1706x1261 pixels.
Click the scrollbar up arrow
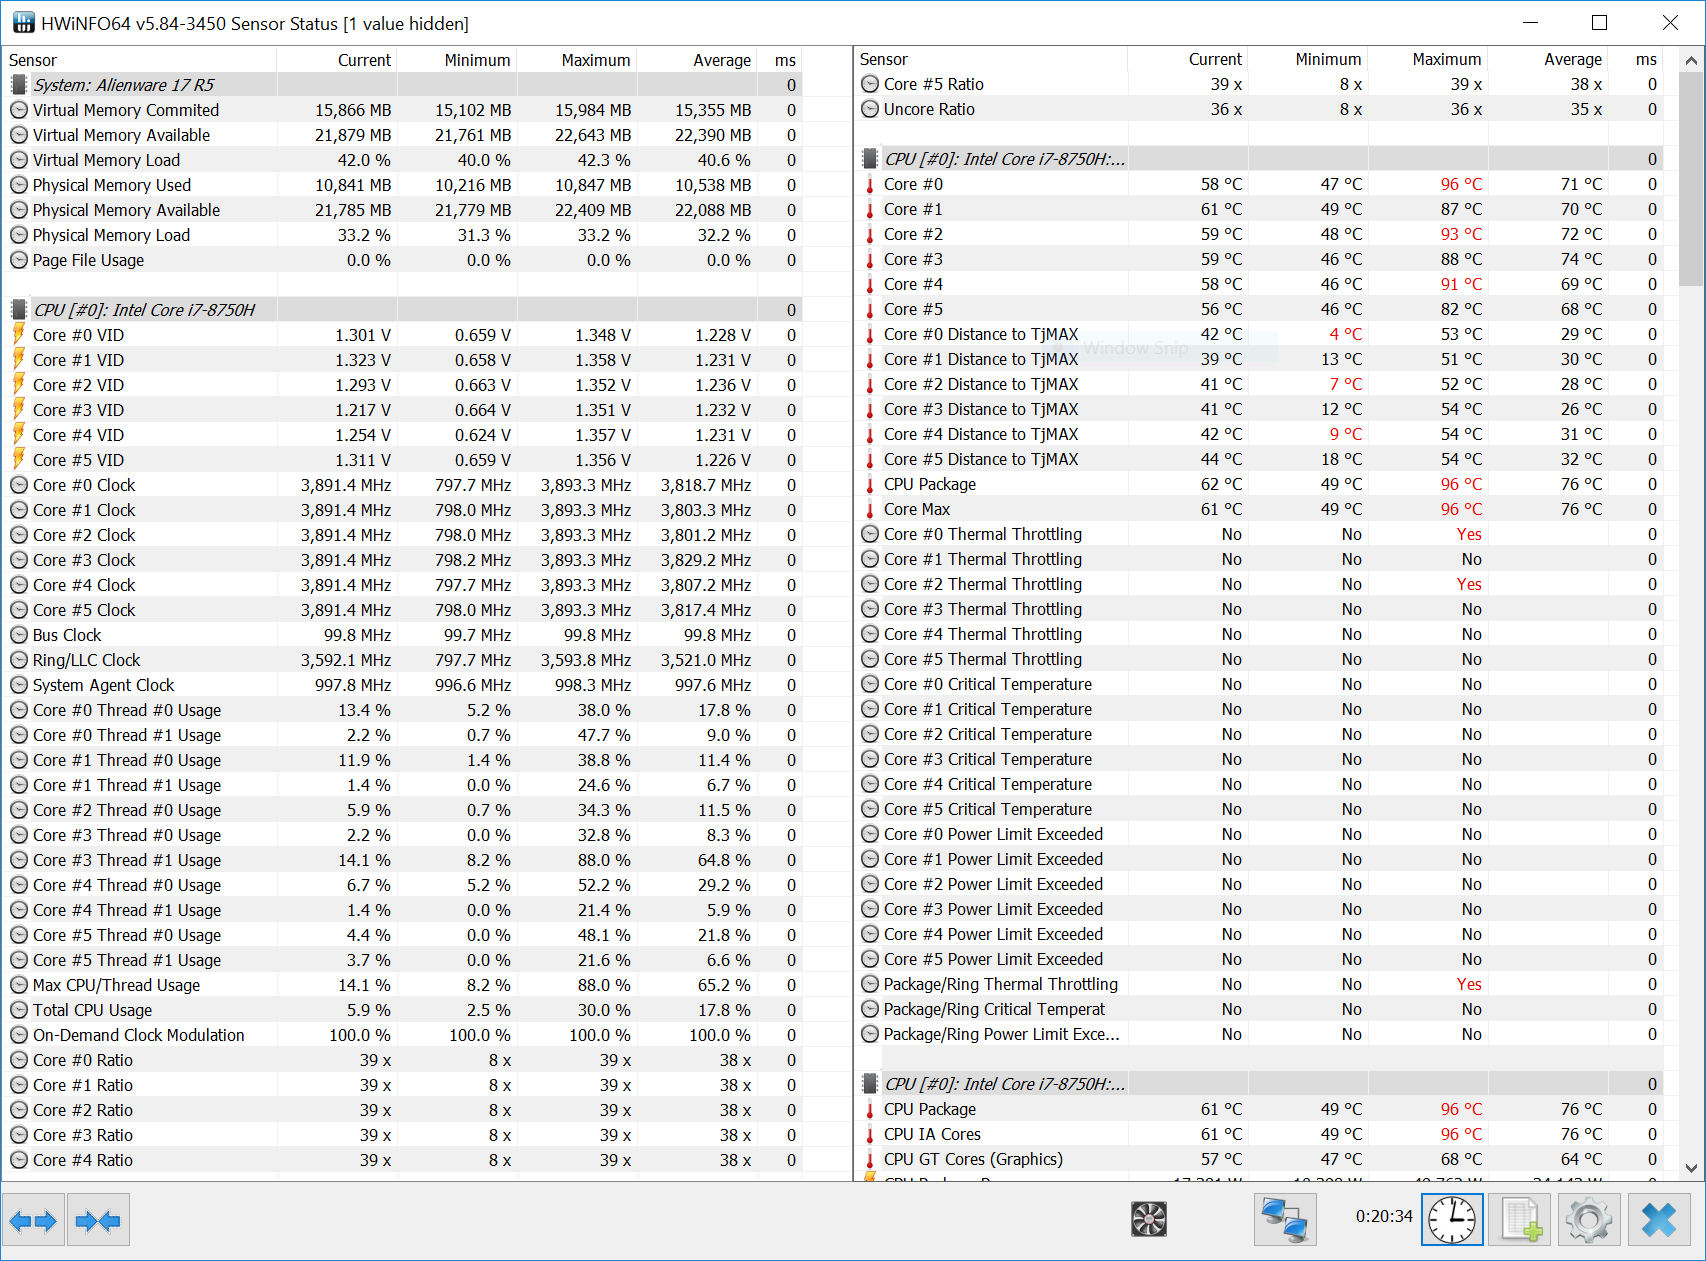tap(1691, 60)
